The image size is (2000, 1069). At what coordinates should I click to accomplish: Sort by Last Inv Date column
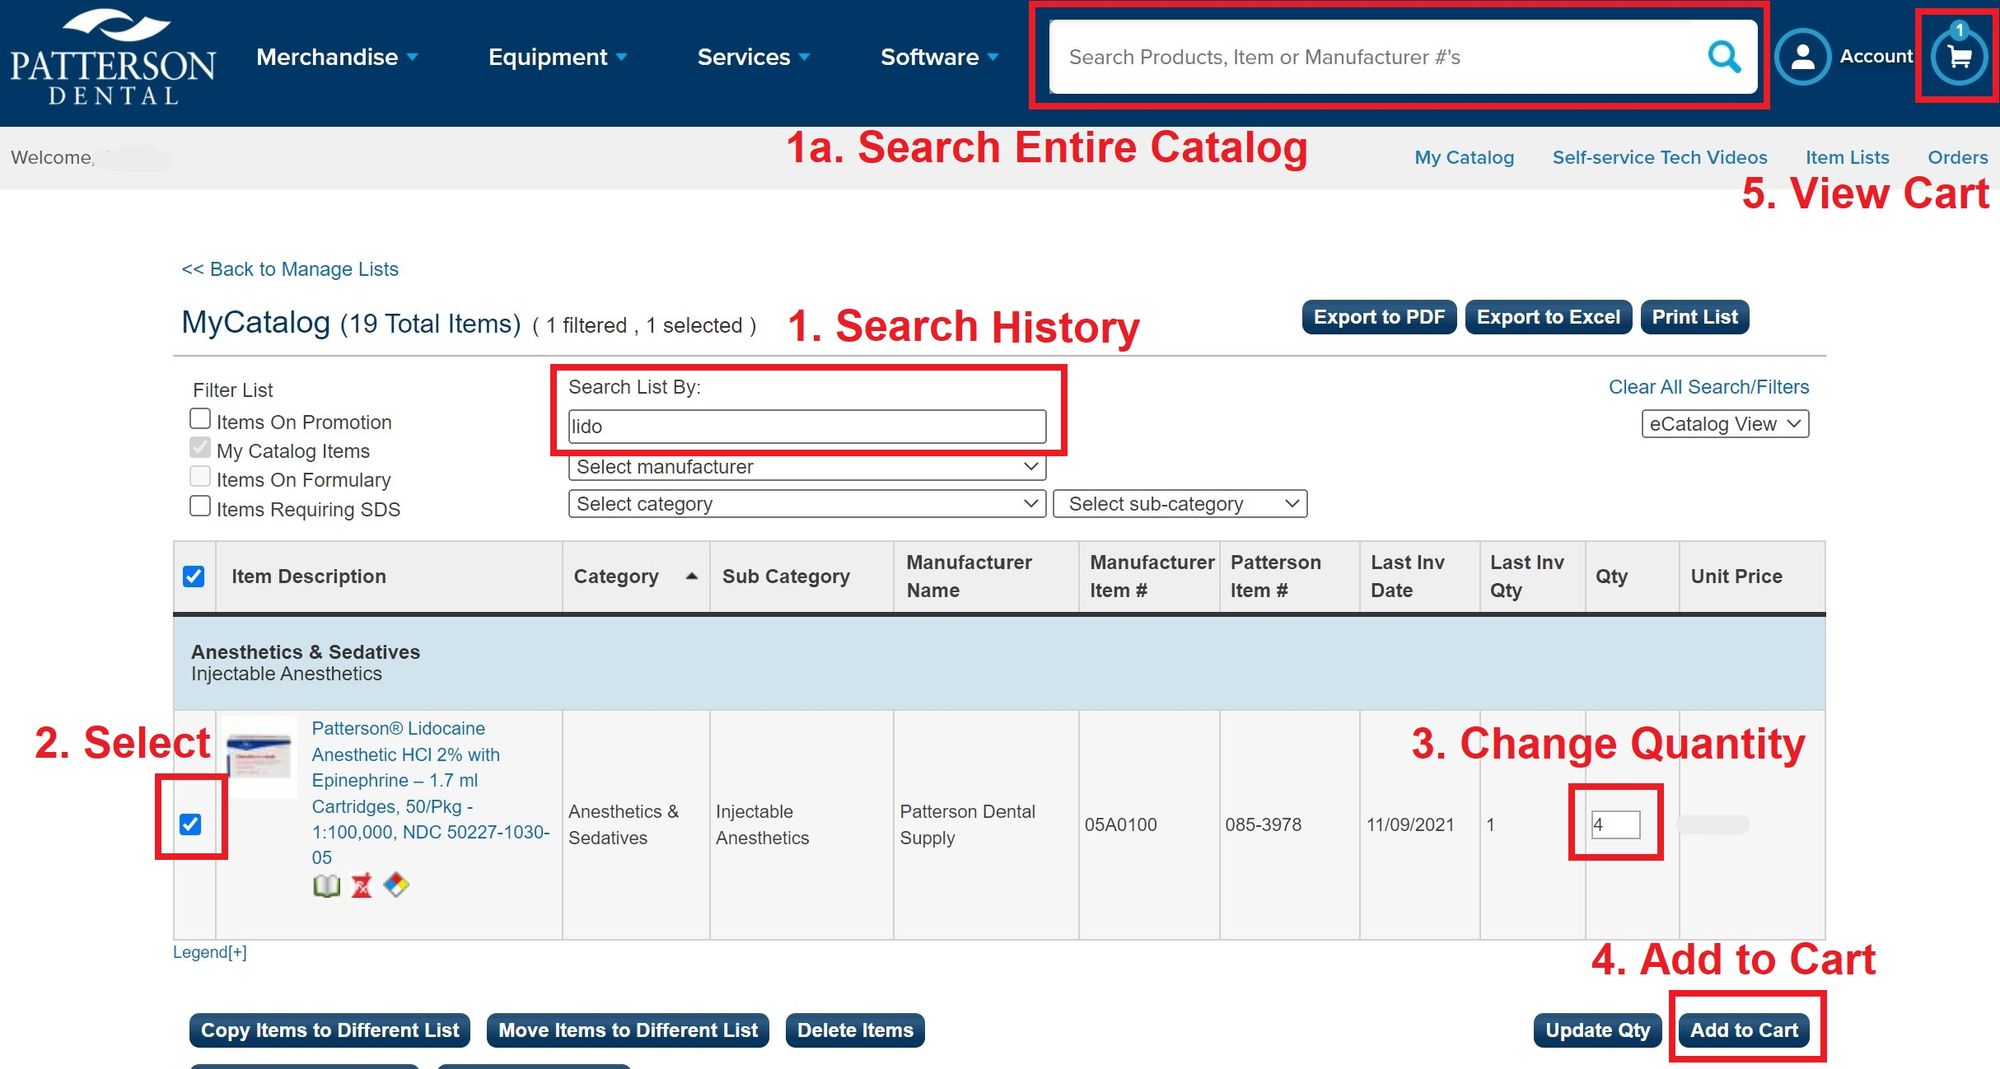[1407, 577]
